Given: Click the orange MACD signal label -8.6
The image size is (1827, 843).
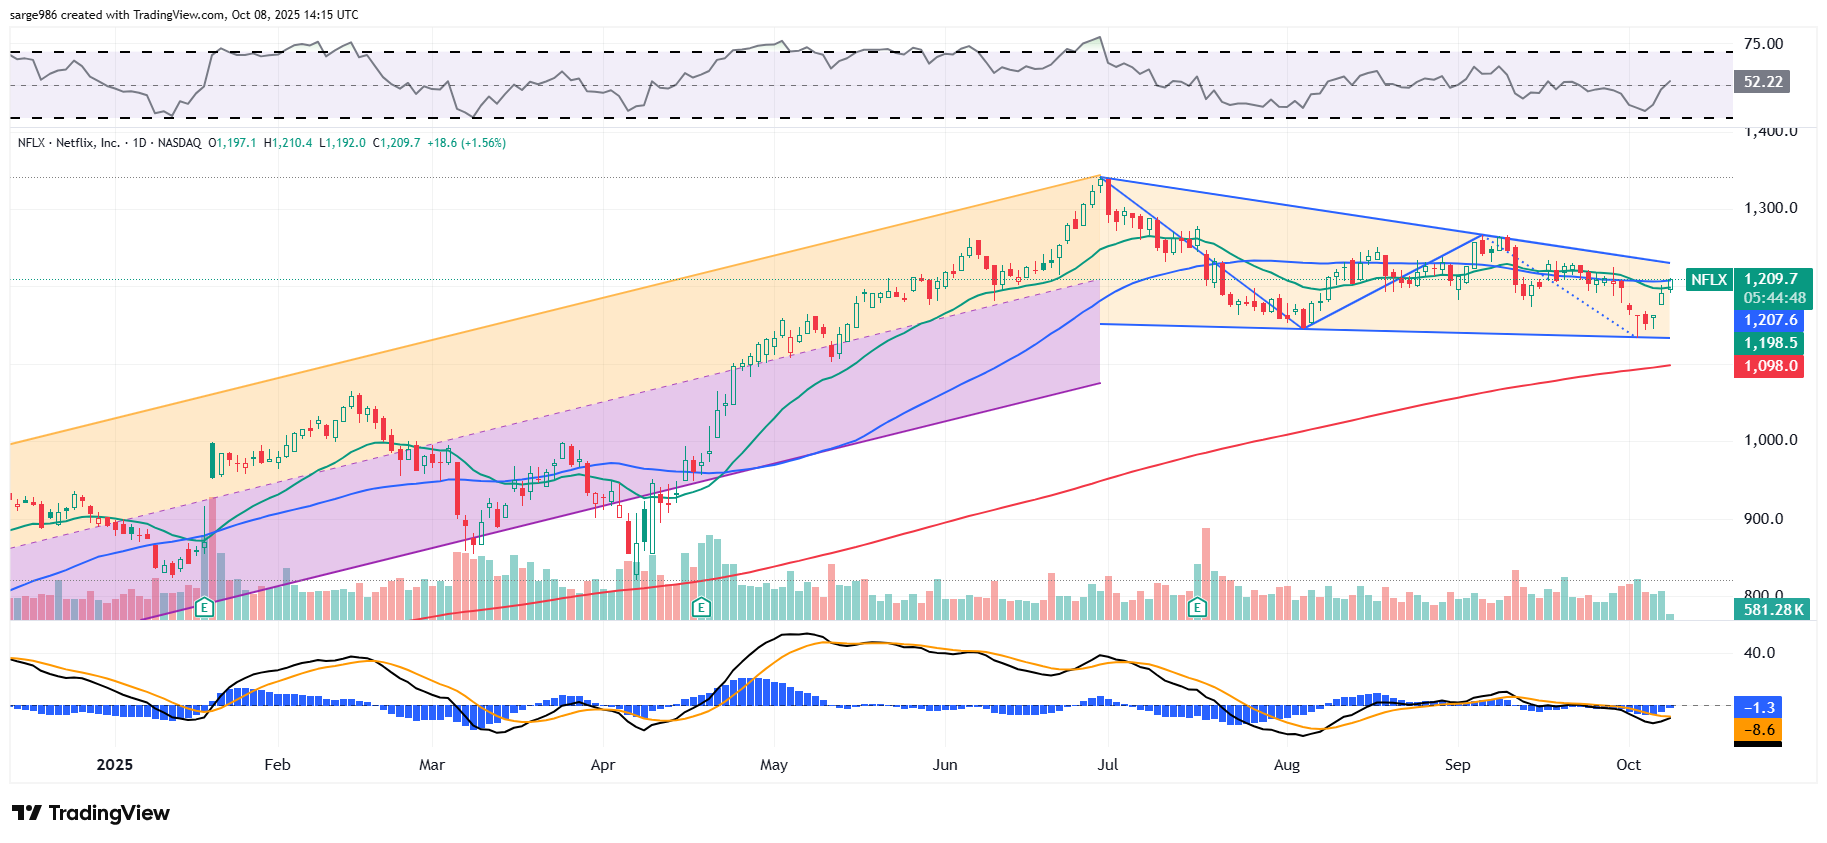Looking at the screenshot, I should [1758, 730].
